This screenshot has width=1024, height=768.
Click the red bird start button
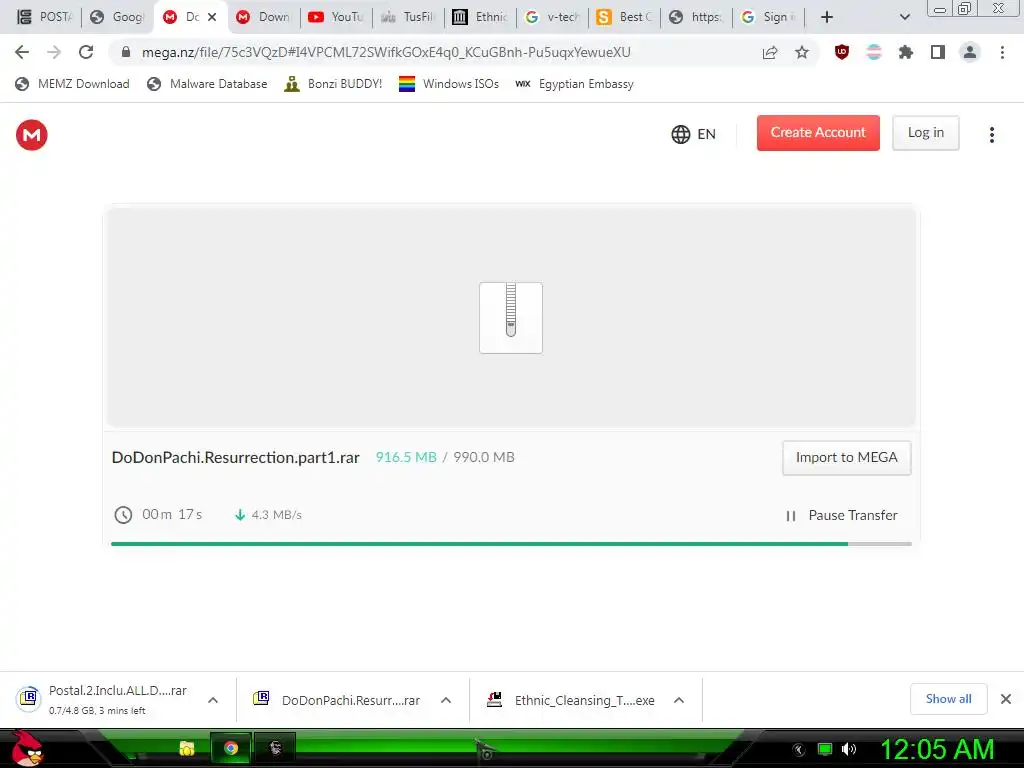27,748
